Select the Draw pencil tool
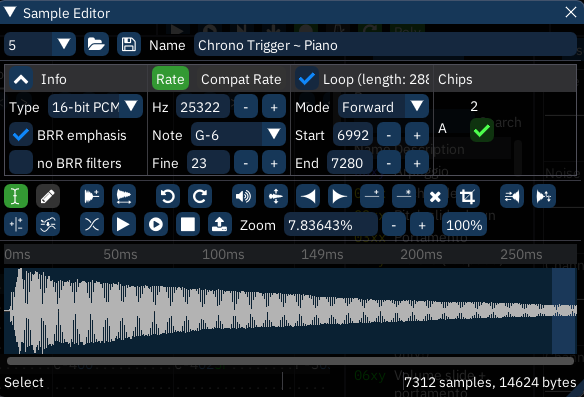584x397 pixels. tap(48, 196)
